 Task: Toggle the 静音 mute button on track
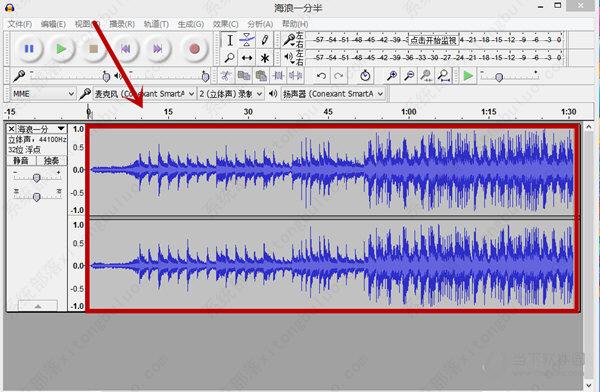(21, 160)
